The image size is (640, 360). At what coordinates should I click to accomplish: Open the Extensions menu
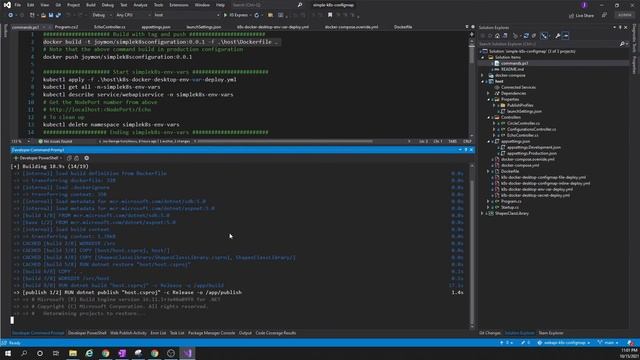point(179,5)
